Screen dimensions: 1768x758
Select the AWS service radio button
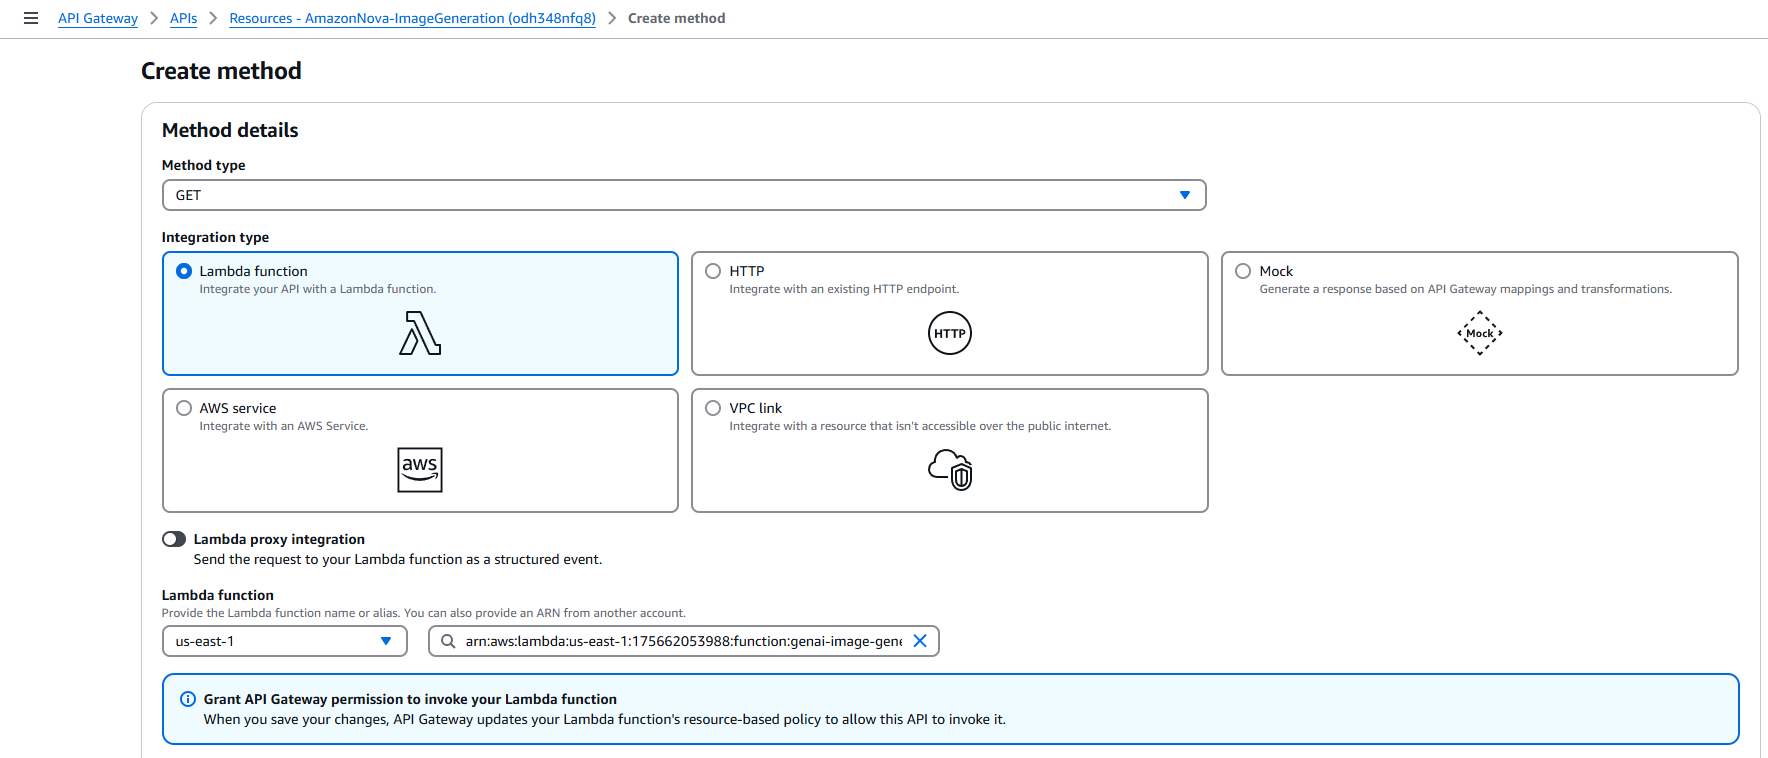click(x=184, y=408)
